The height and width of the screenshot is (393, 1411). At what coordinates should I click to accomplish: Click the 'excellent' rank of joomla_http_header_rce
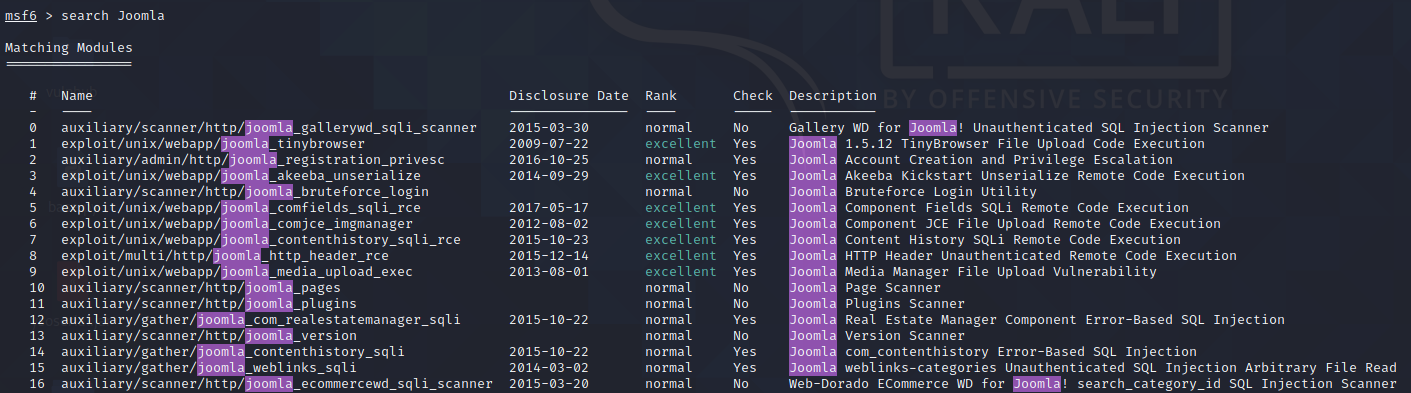[x=681, y=256]
